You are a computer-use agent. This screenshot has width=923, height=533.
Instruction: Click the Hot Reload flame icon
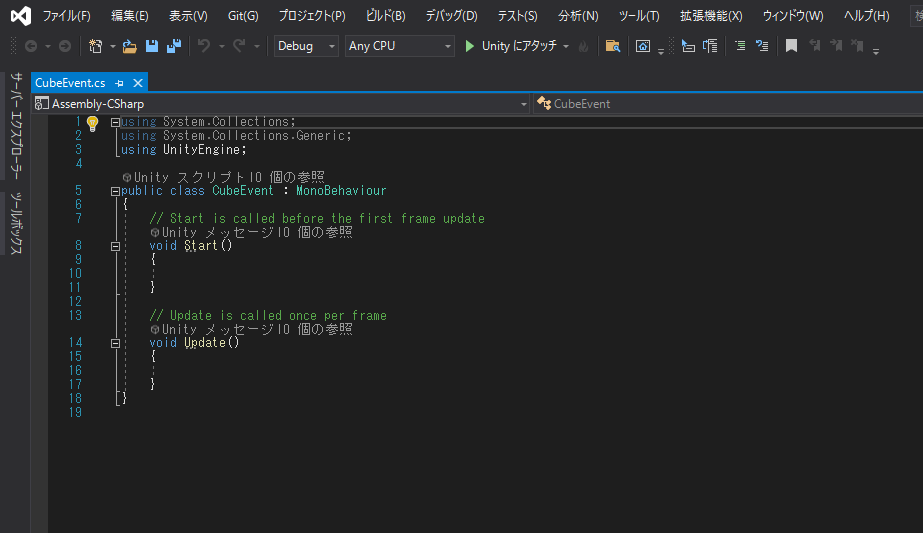pyautogui.click(x=583, y=46)
